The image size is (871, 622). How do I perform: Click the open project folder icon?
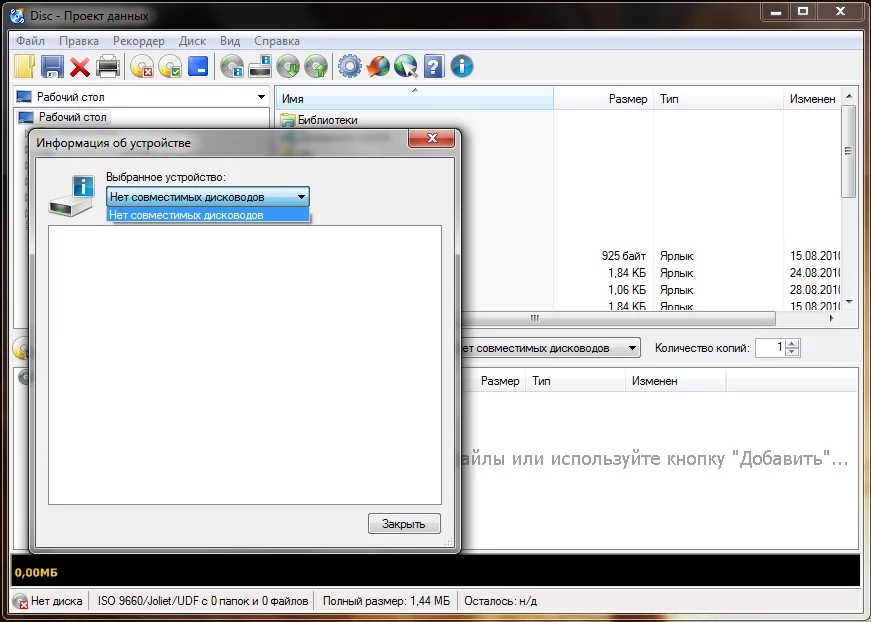(24, 67)
